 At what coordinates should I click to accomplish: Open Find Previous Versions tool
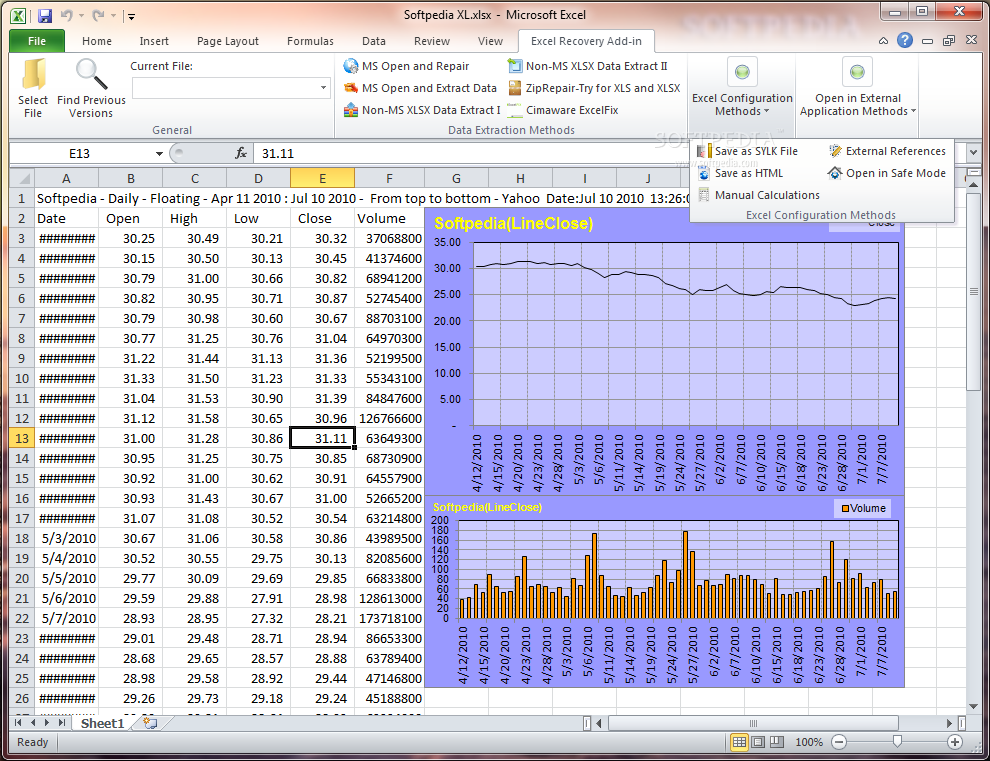[92, 88]
